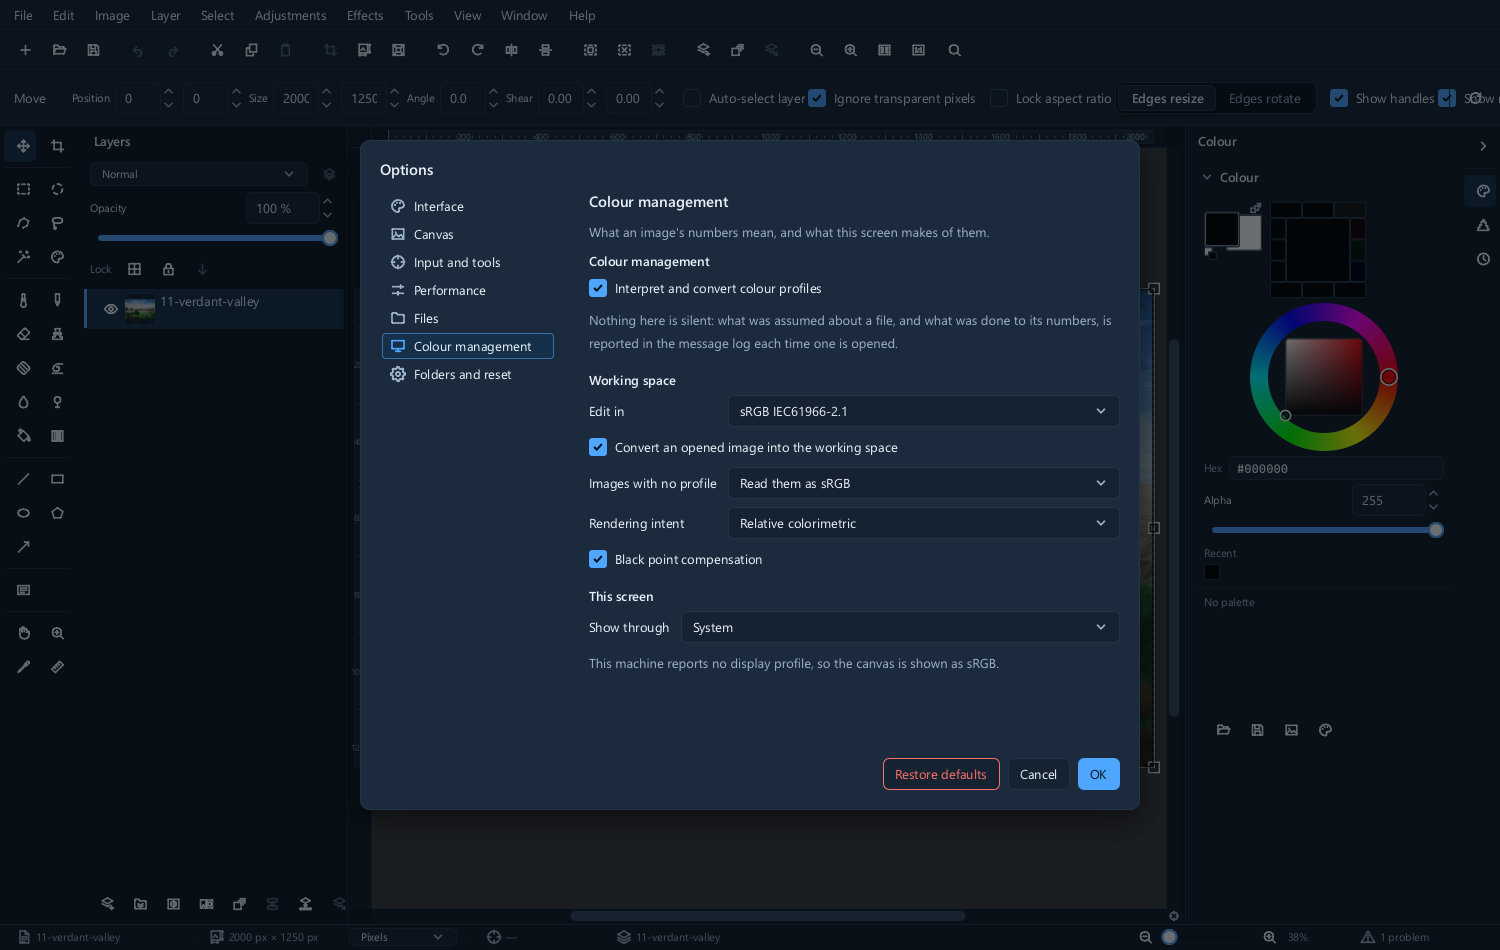Click the layer Opacity slider handle
This screenshot has height=950, width=1500.
[x=330, y=238]
